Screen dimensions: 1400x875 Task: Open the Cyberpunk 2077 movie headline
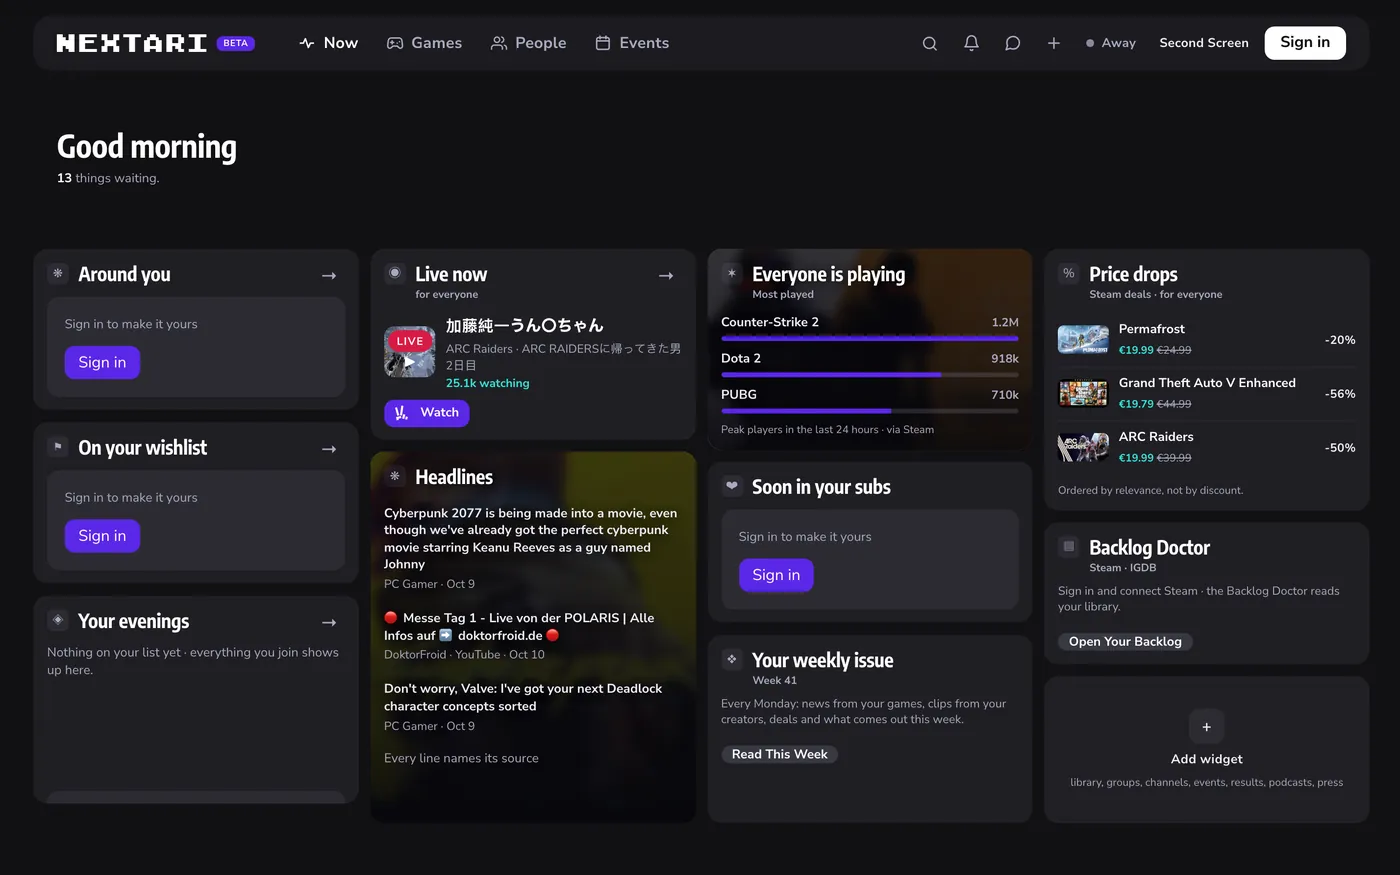(x=531, y=538)
